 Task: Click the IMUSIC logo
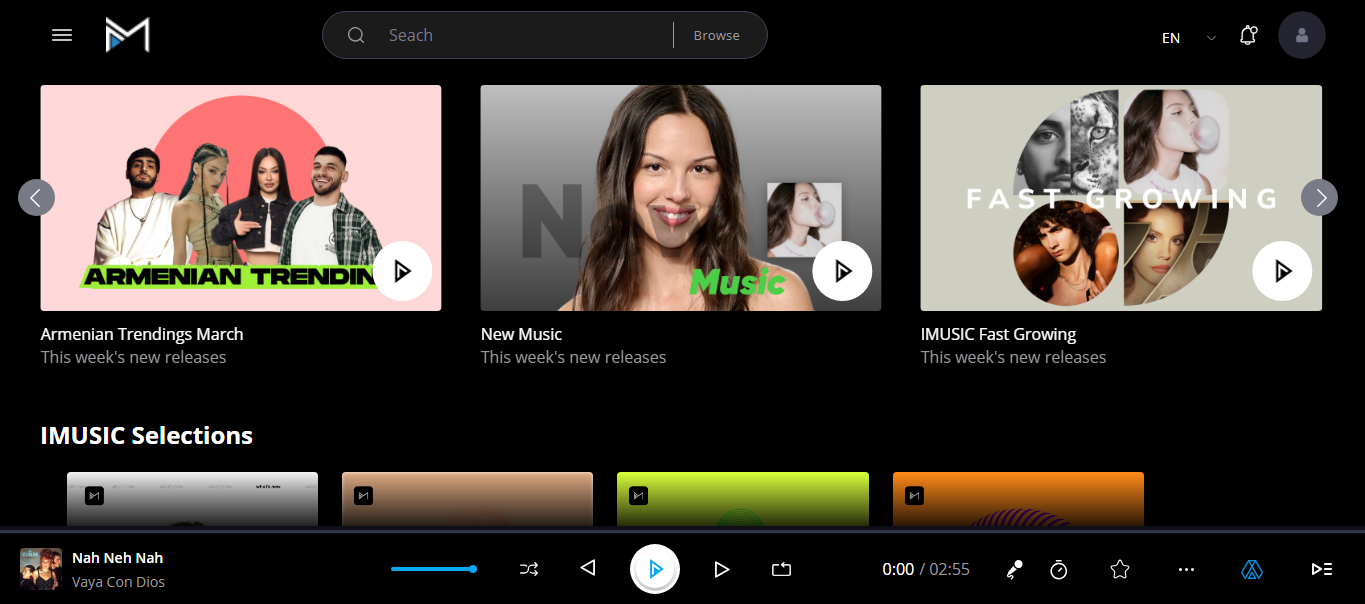[128, 34]
